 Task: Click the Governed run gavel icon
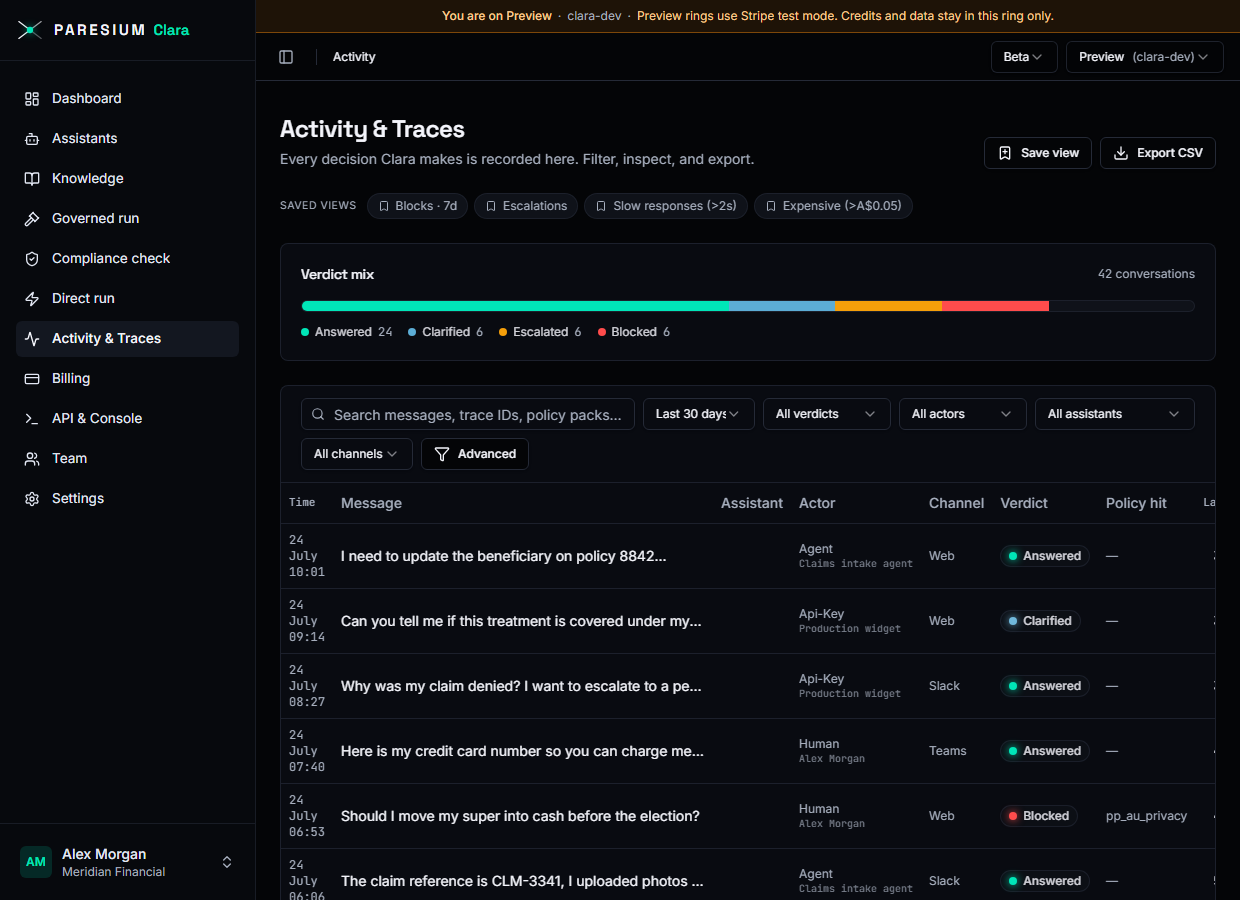click(x=32, y=218)
